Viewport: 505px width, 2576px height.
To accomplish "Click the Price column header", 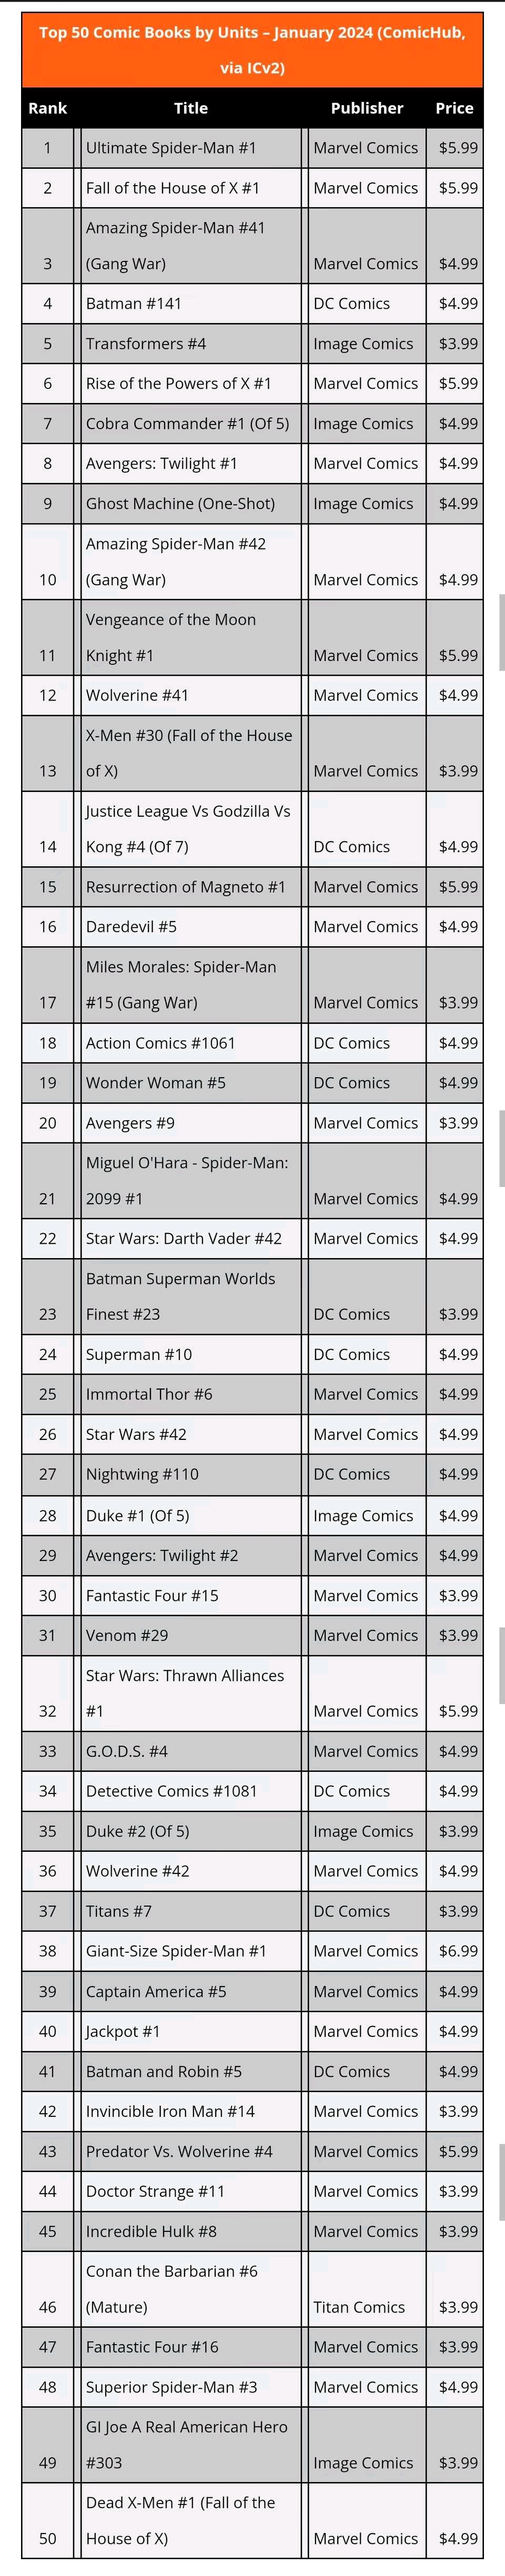I will pos(454,108).
